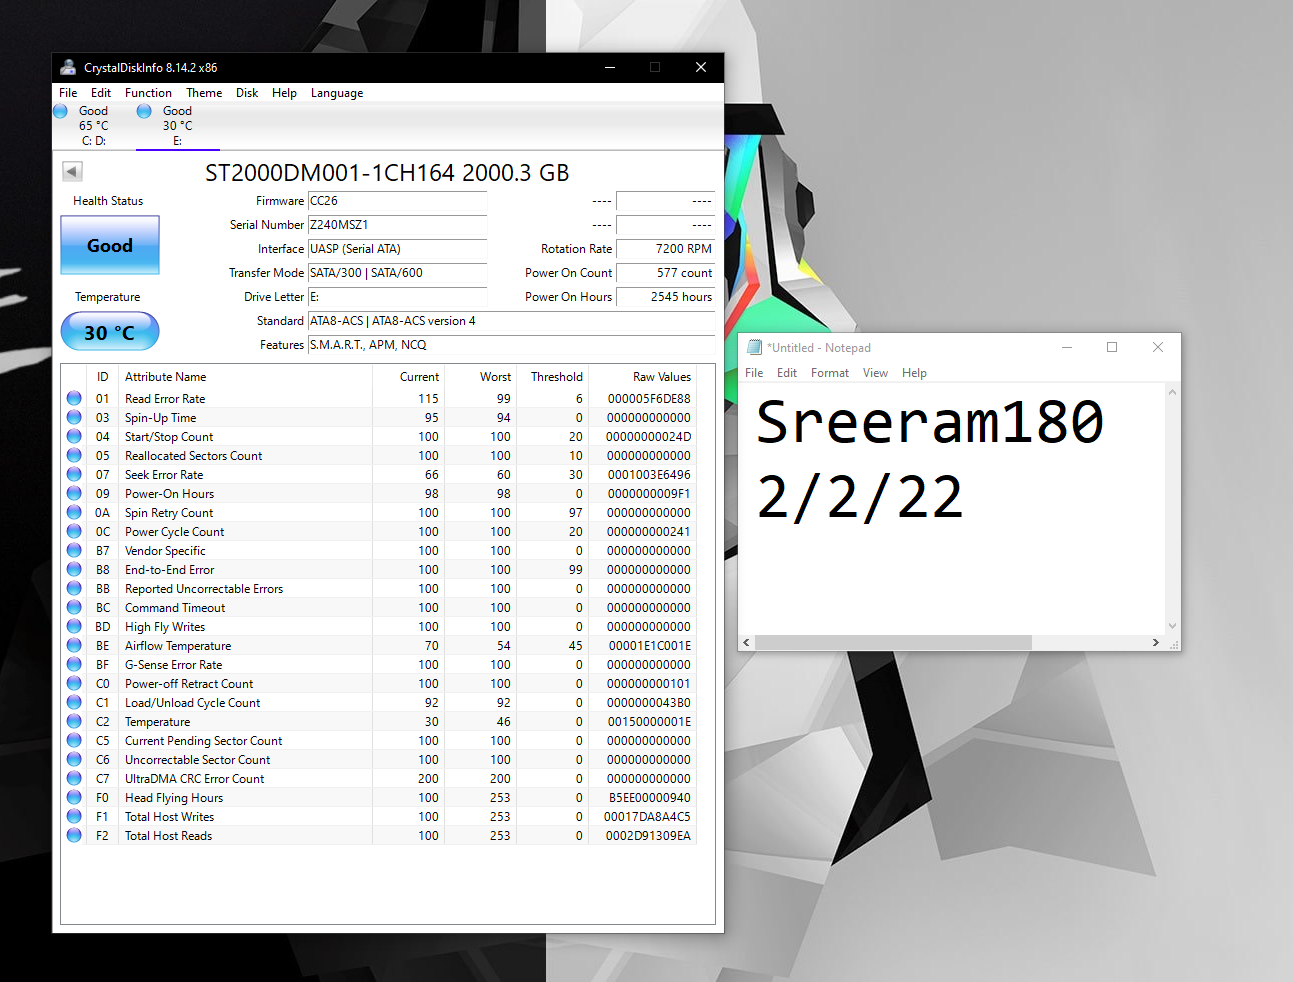The image size is (1293, 982).
Task: Click the 30 °C temperature button
Action: pos(110,332)
